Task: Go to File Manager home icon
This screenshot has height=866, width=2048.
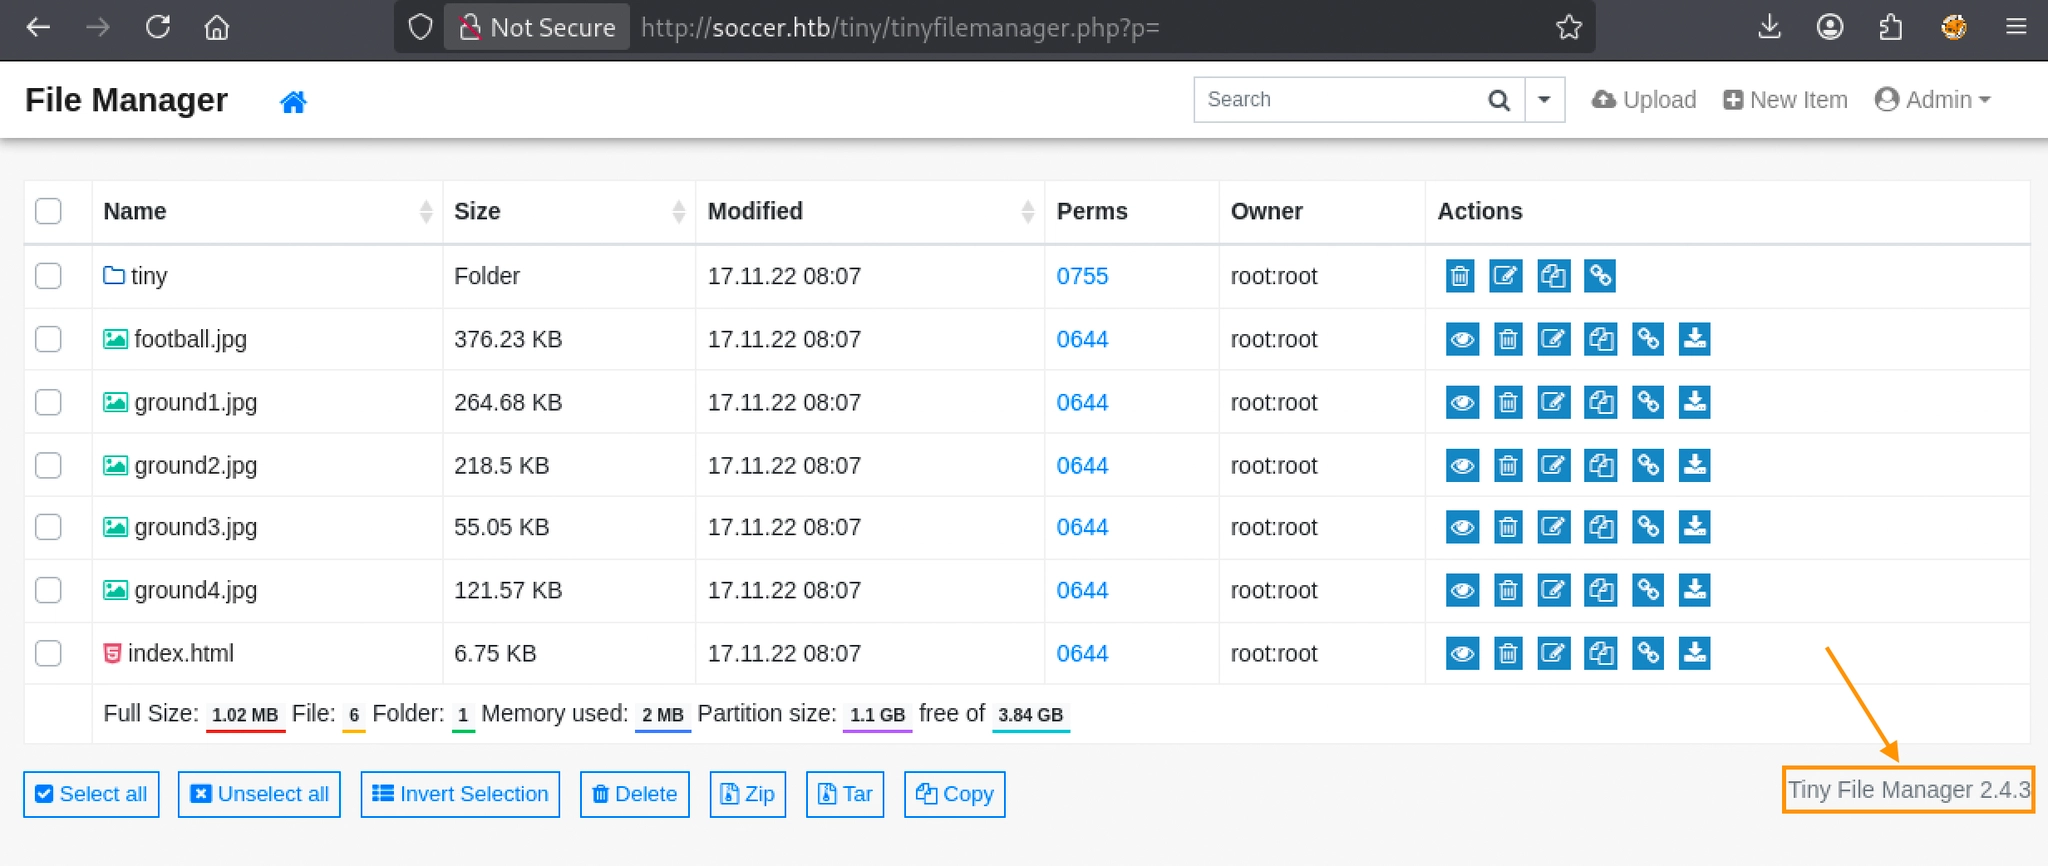Action: click(x=293, y=101)
